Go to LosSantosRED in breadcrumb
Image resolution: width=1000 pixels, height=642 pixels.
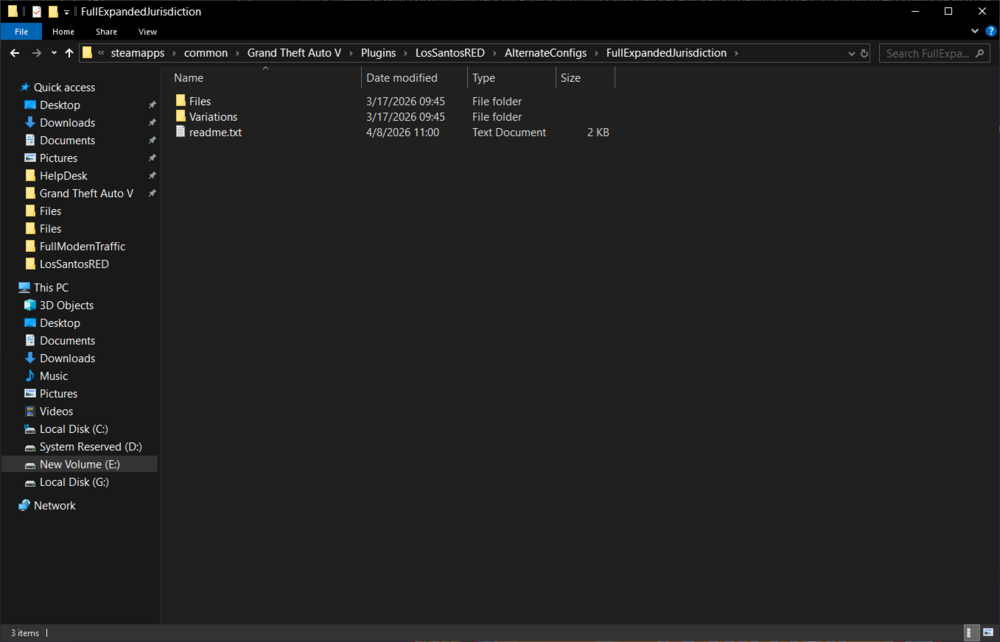click(450, 53)
